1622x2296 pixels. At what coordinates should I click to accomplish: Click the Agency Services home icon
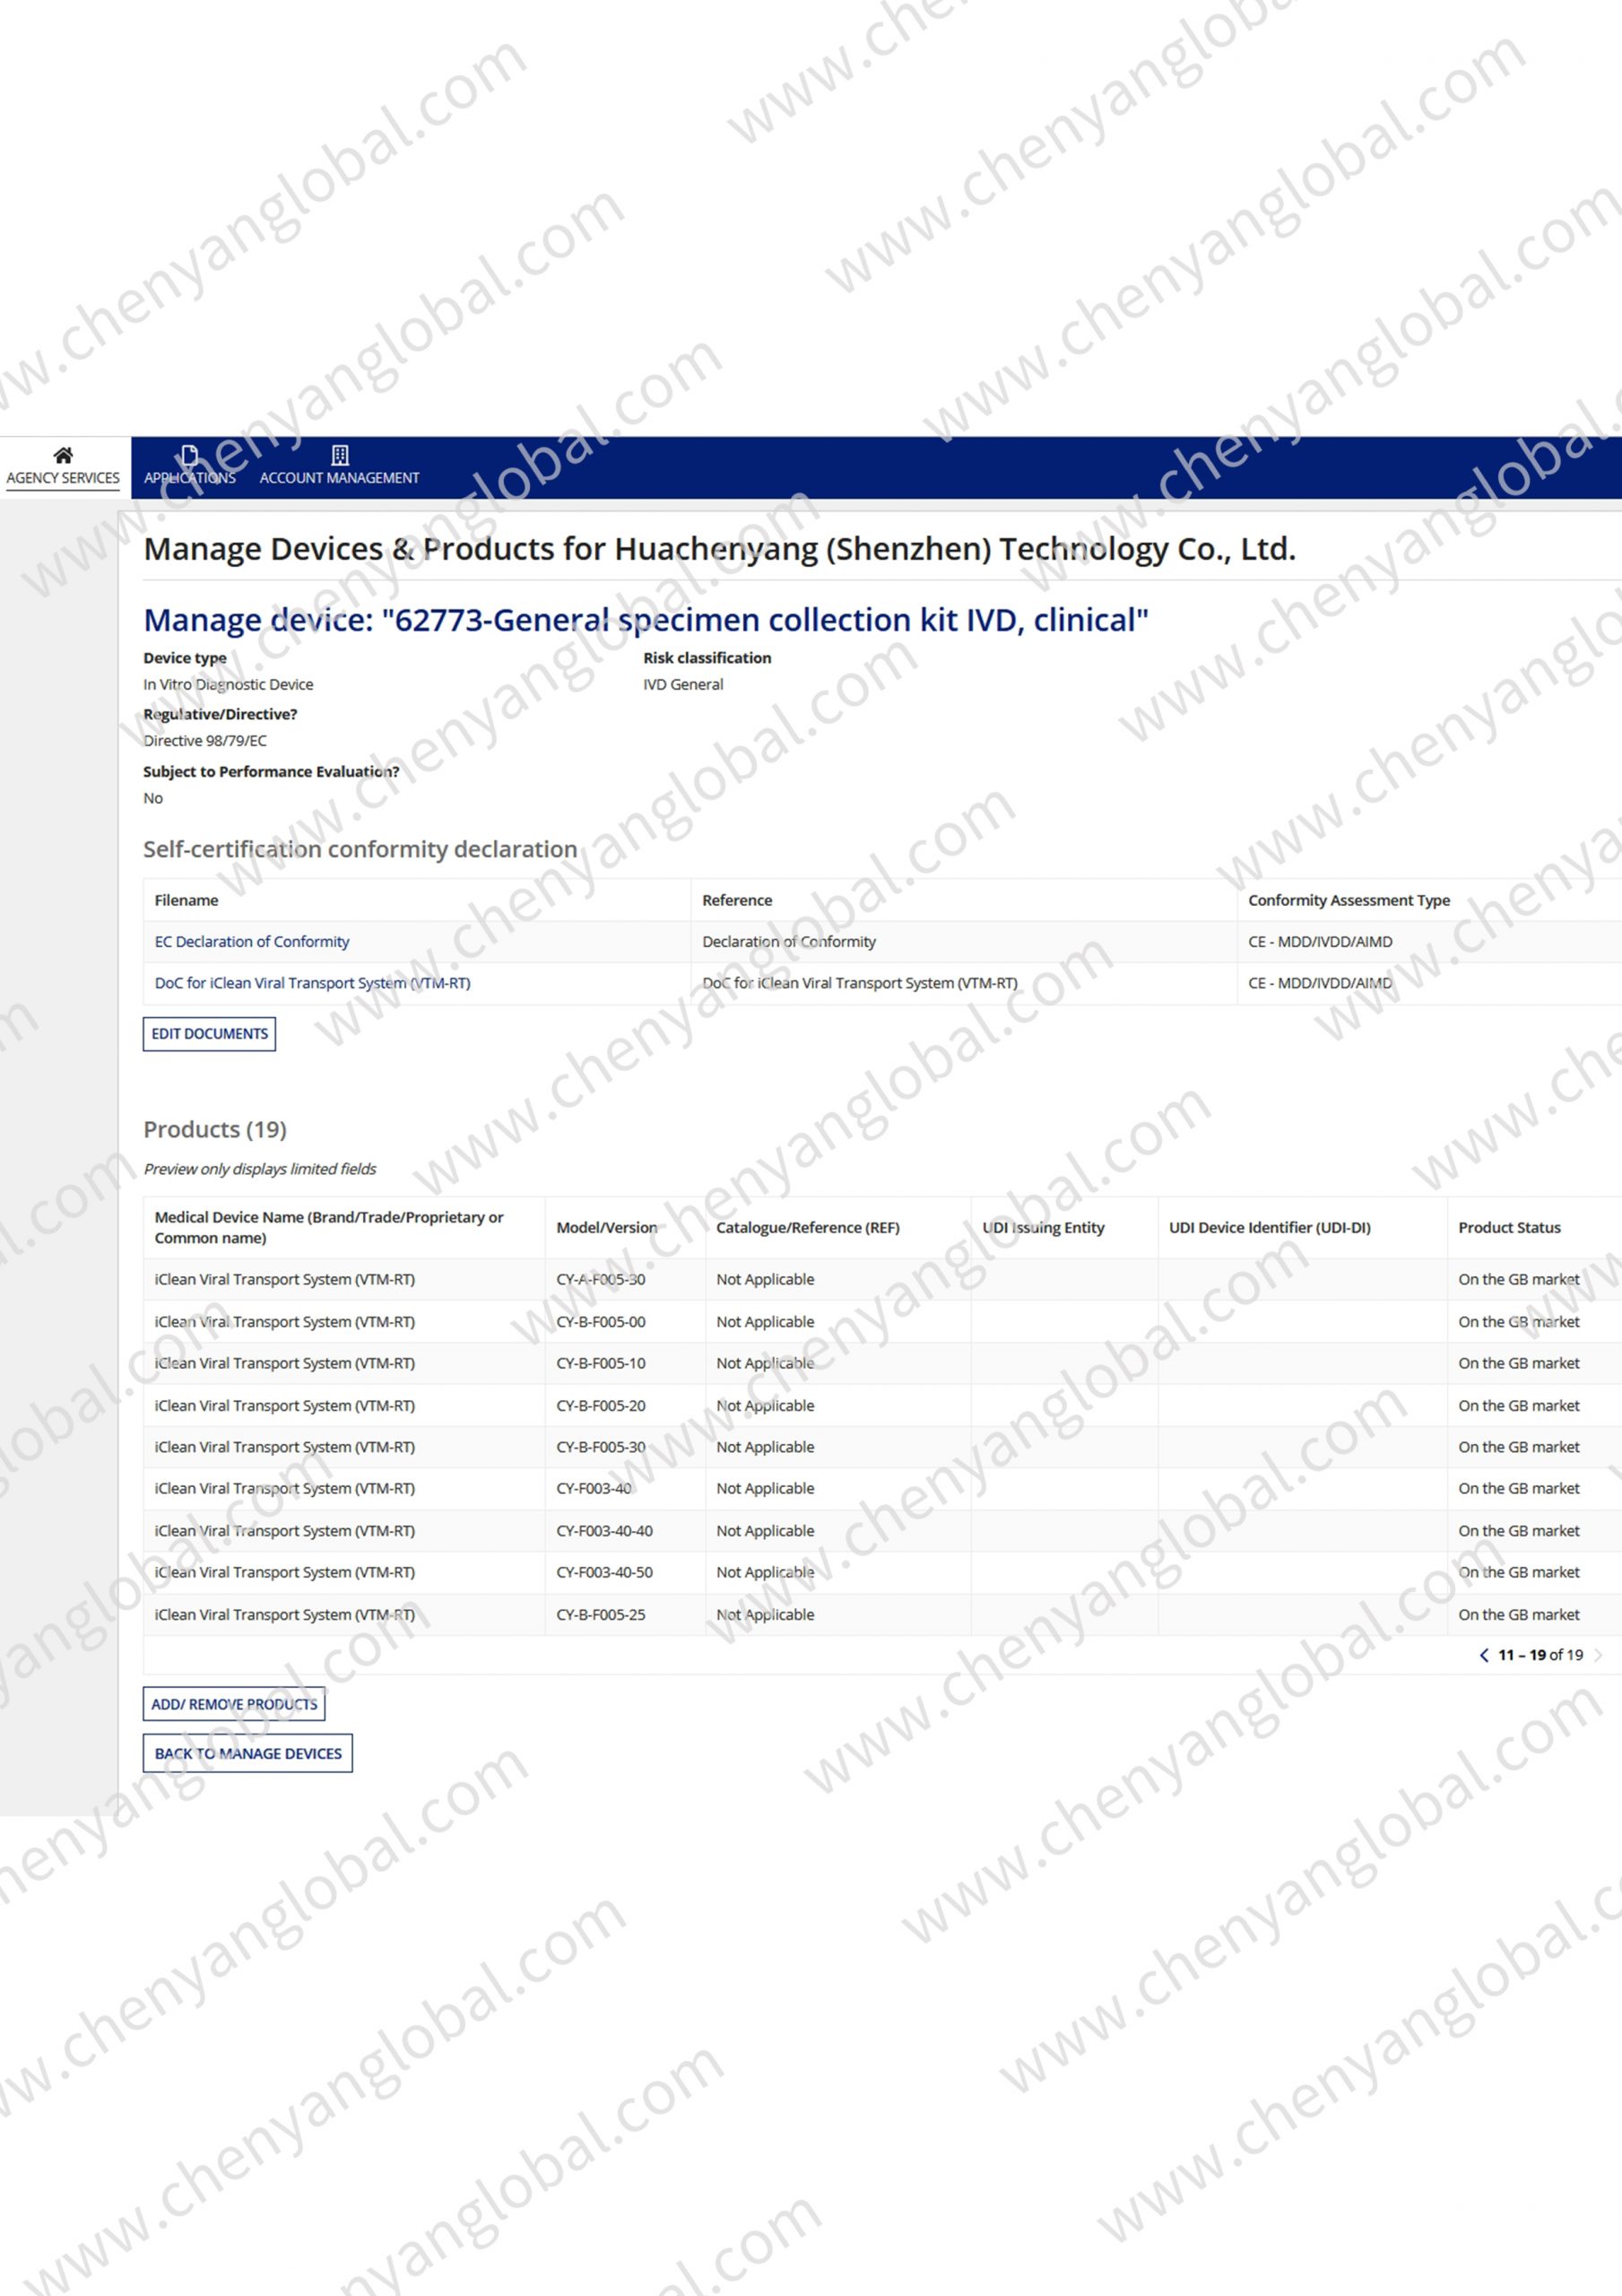[x=63, y=455]
